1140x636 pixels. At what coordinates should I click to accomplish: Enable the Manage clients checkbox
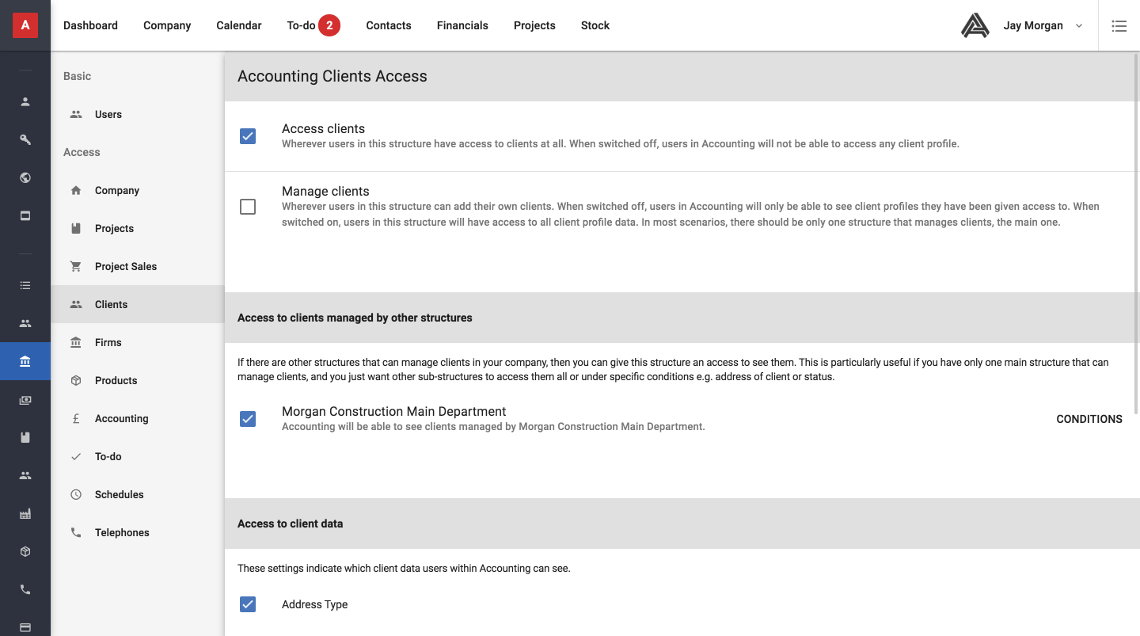point(248,207)
